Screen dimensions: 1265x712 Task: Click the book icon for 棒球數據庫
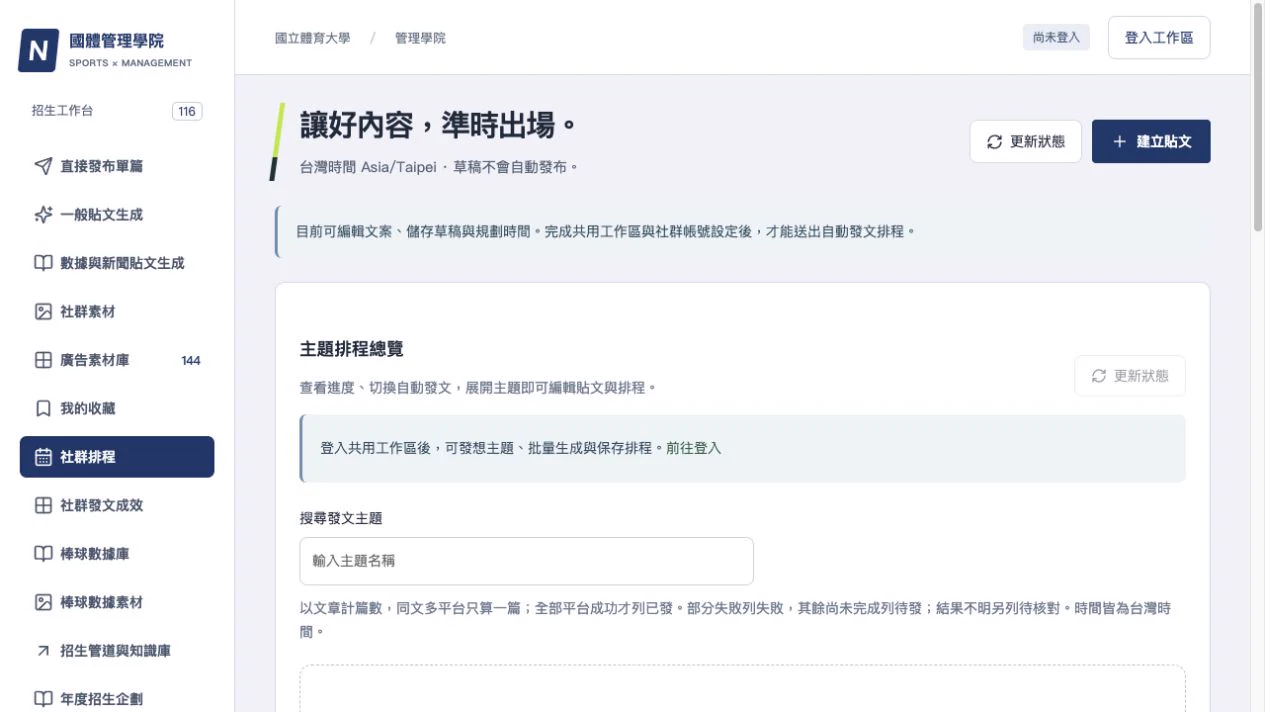tap(43, 553)
